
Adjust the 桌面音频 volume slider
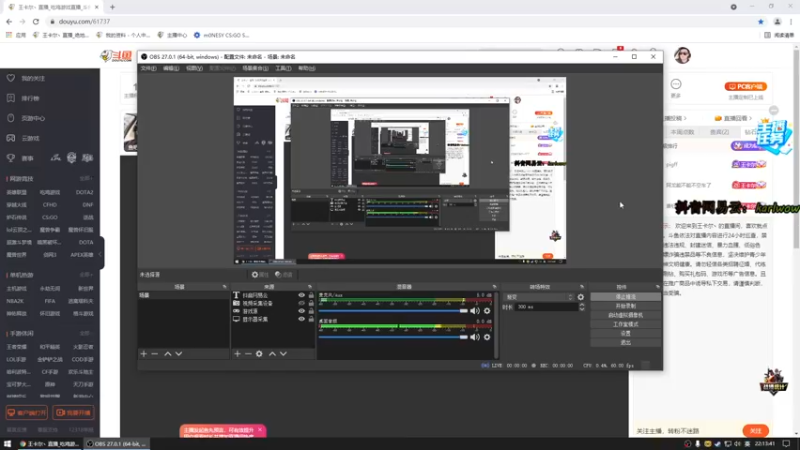[x=393, y=337]
